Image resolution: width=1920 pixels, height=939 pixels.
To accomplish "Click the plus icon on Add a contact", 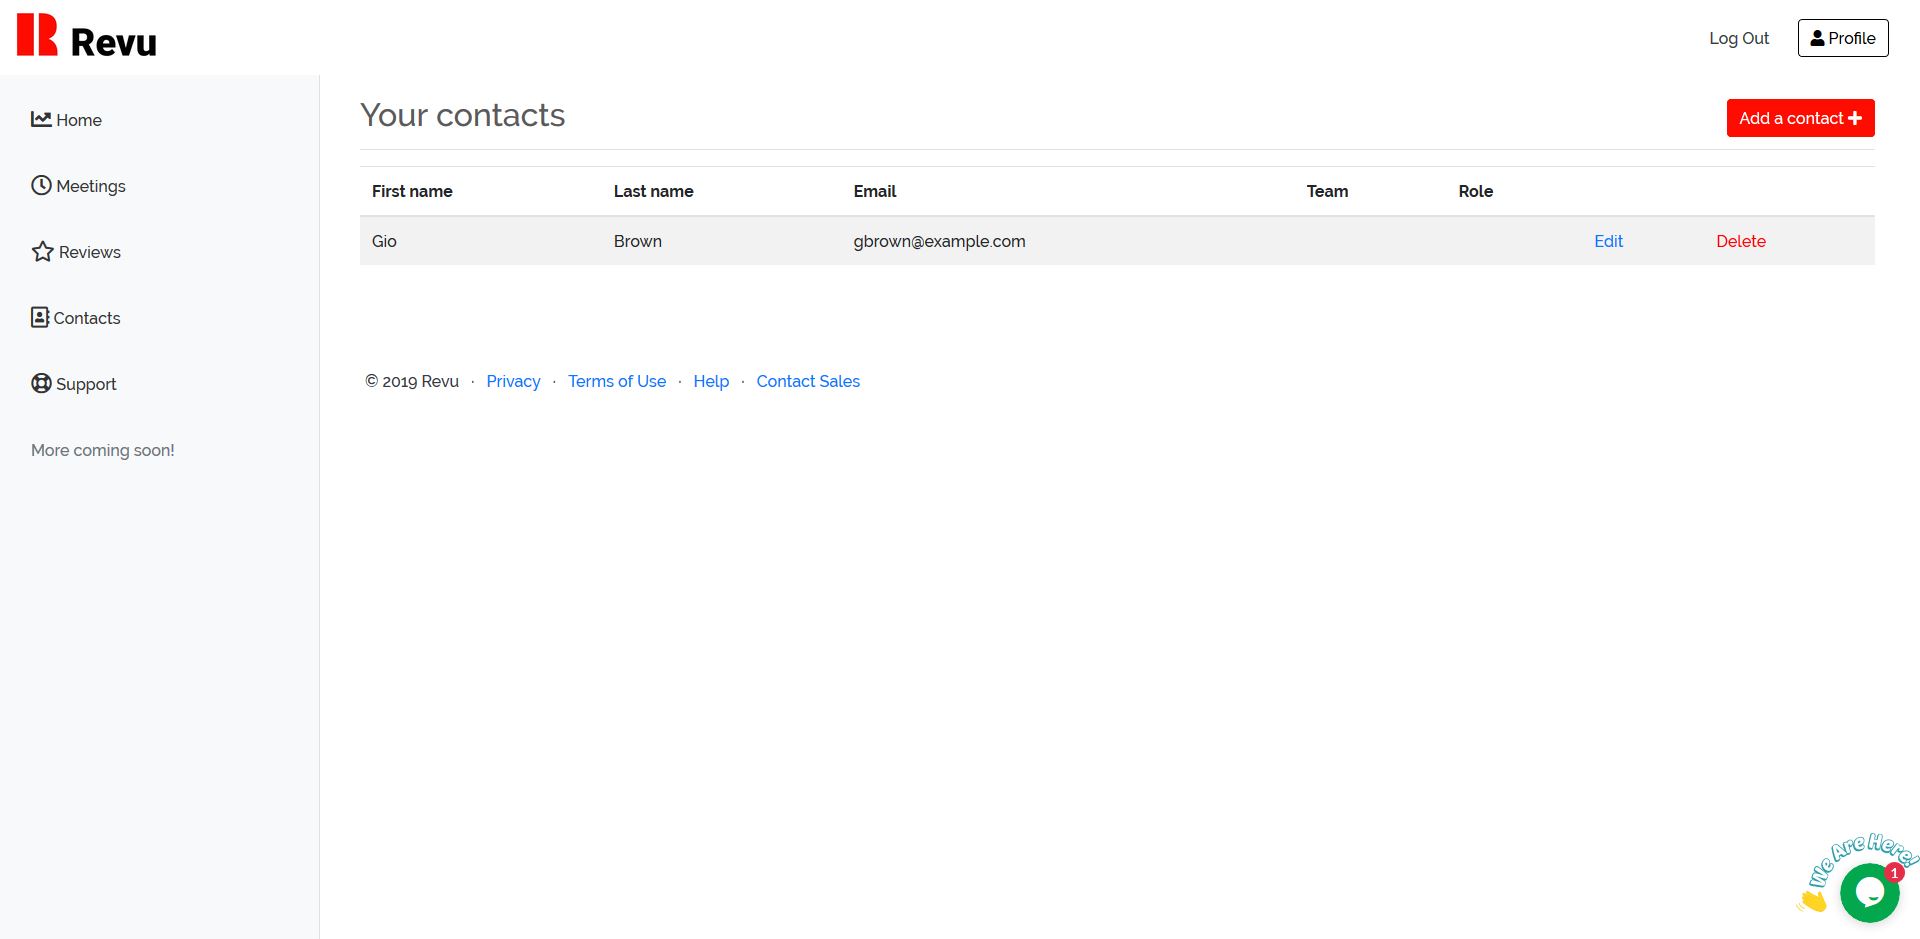I will click(1855, 118).
